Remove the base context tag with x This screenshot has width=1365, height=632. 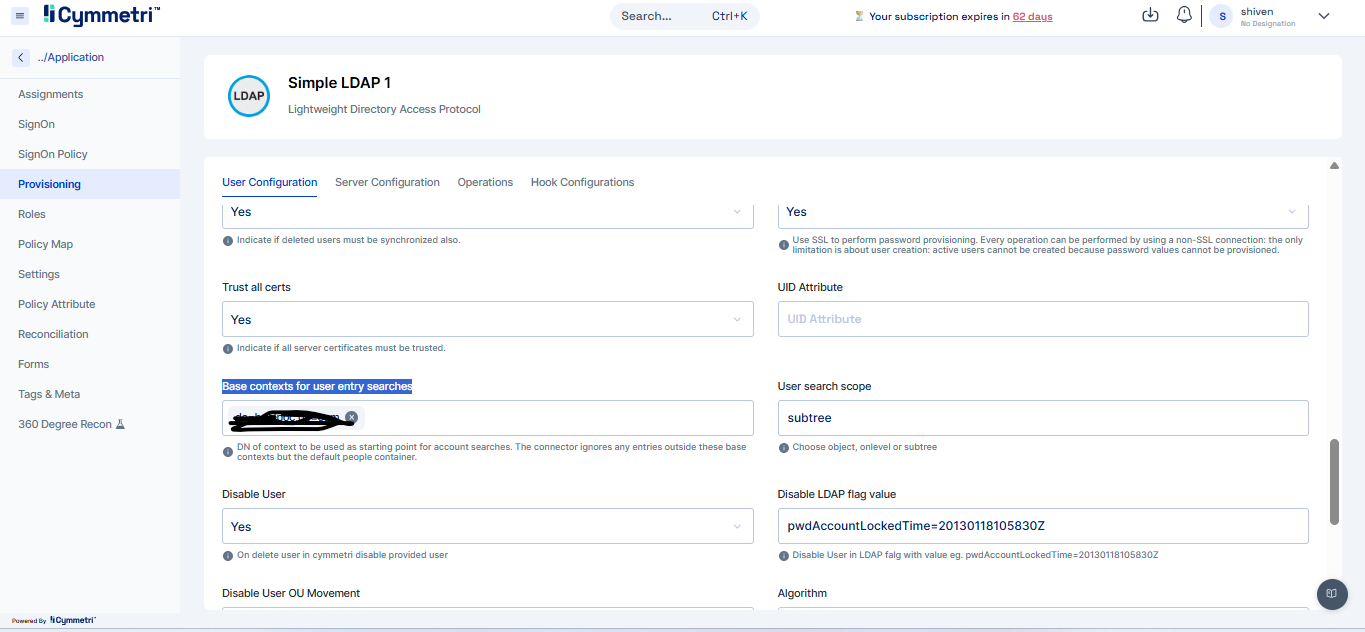[x=351, y=417]
